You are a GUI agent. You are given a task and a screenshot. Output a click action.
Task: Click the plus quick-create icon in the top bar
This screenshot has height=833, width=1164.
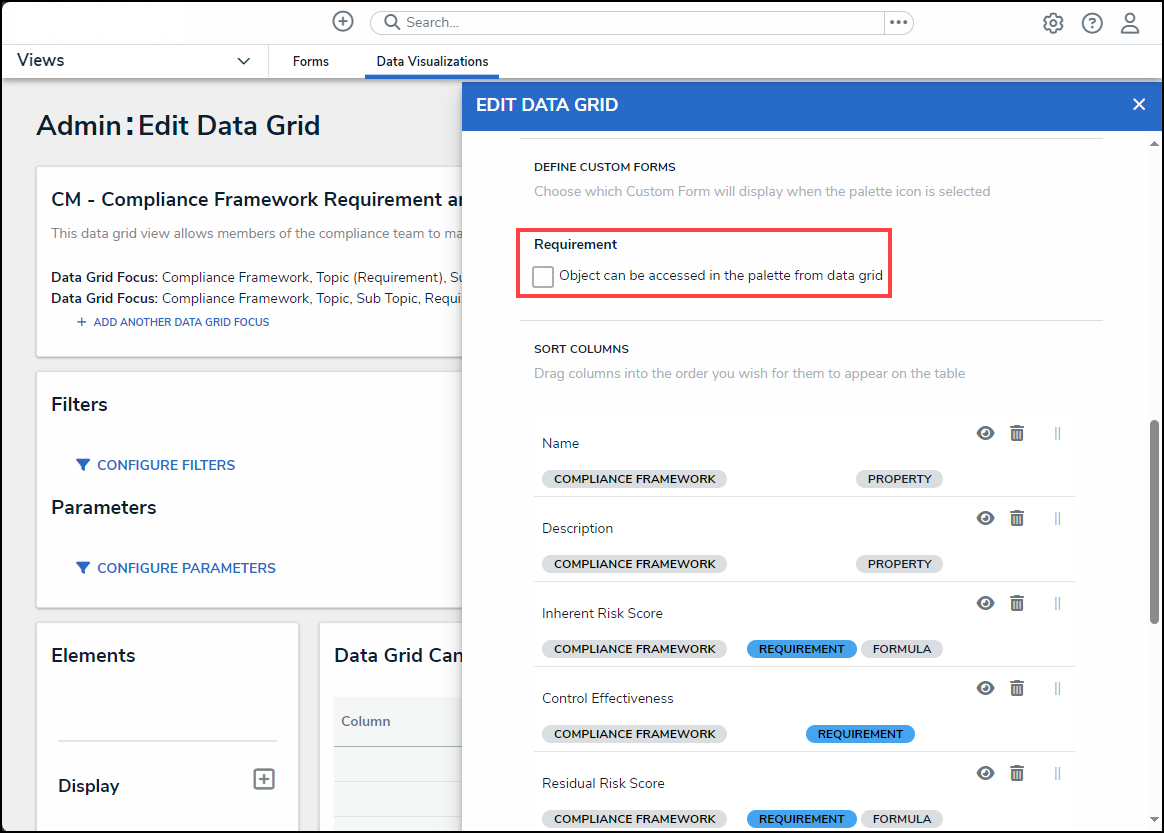click(x=343, y=22)
